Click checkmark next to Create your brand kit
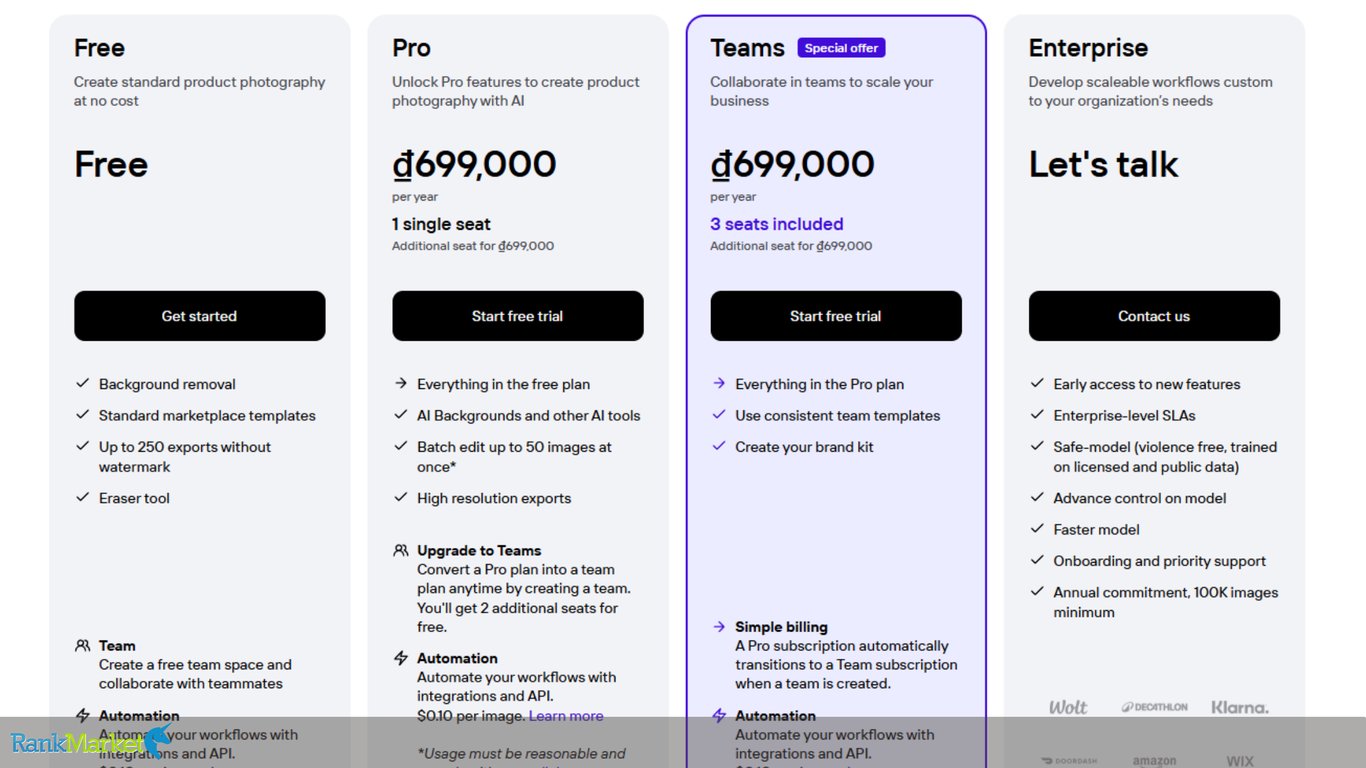Image resolution: width=1366 pixels, height=768 pixels. coord(719,446)
